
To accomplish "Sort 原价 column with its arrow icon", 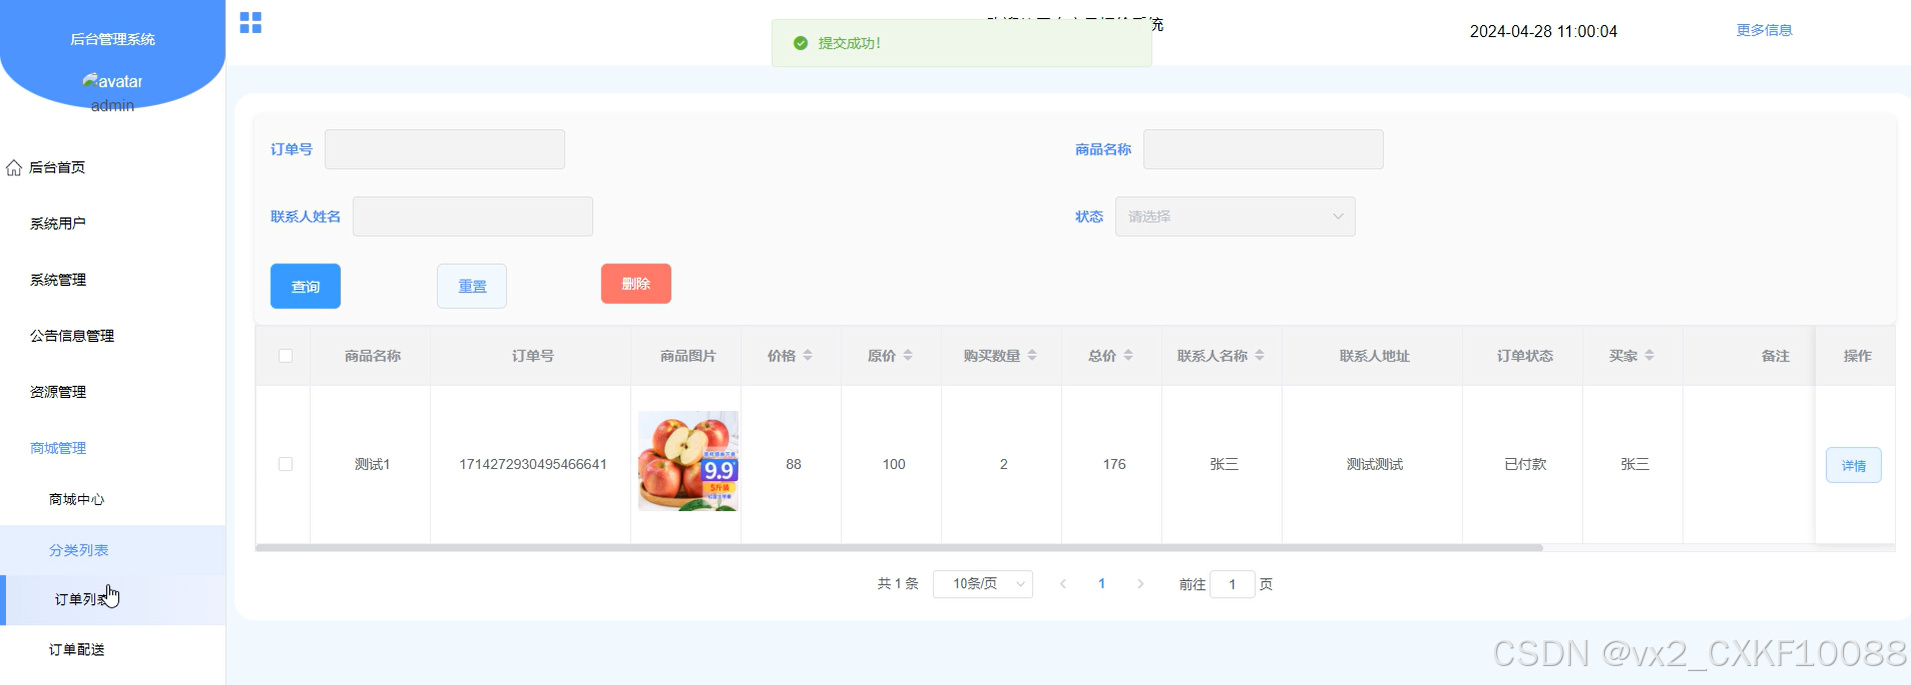I will point(908,355).
